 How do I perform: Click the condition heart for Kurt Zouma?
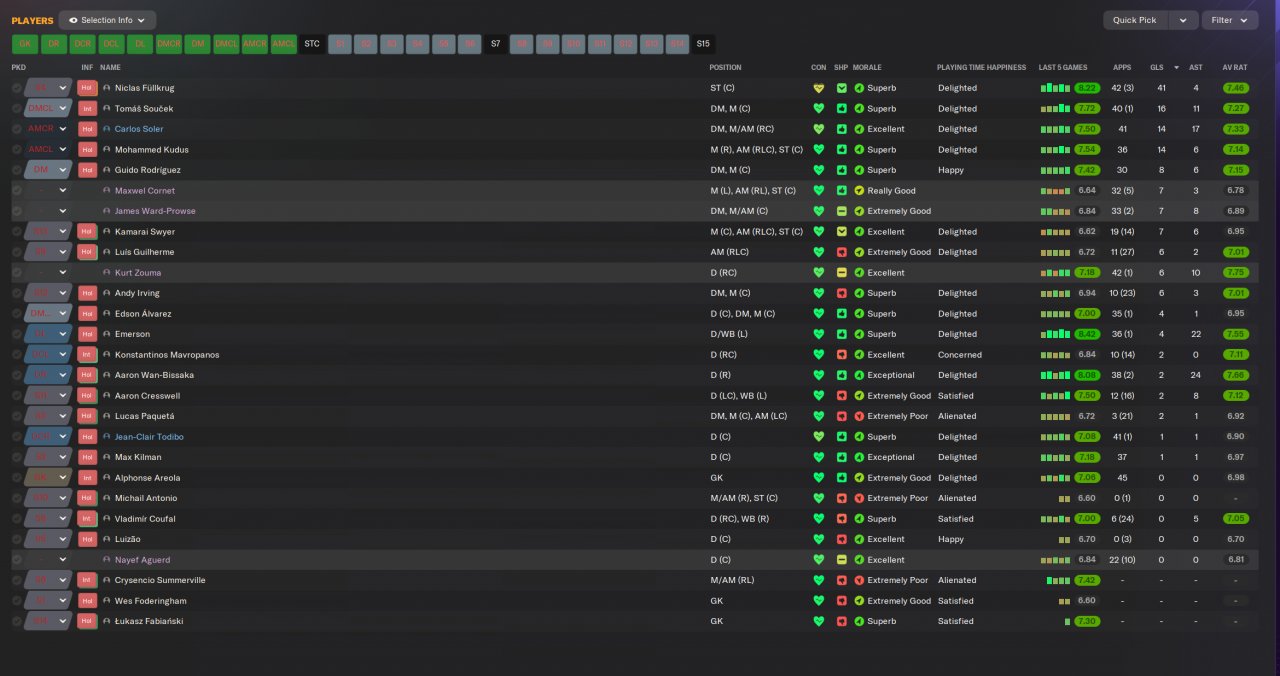coord(819,273)
